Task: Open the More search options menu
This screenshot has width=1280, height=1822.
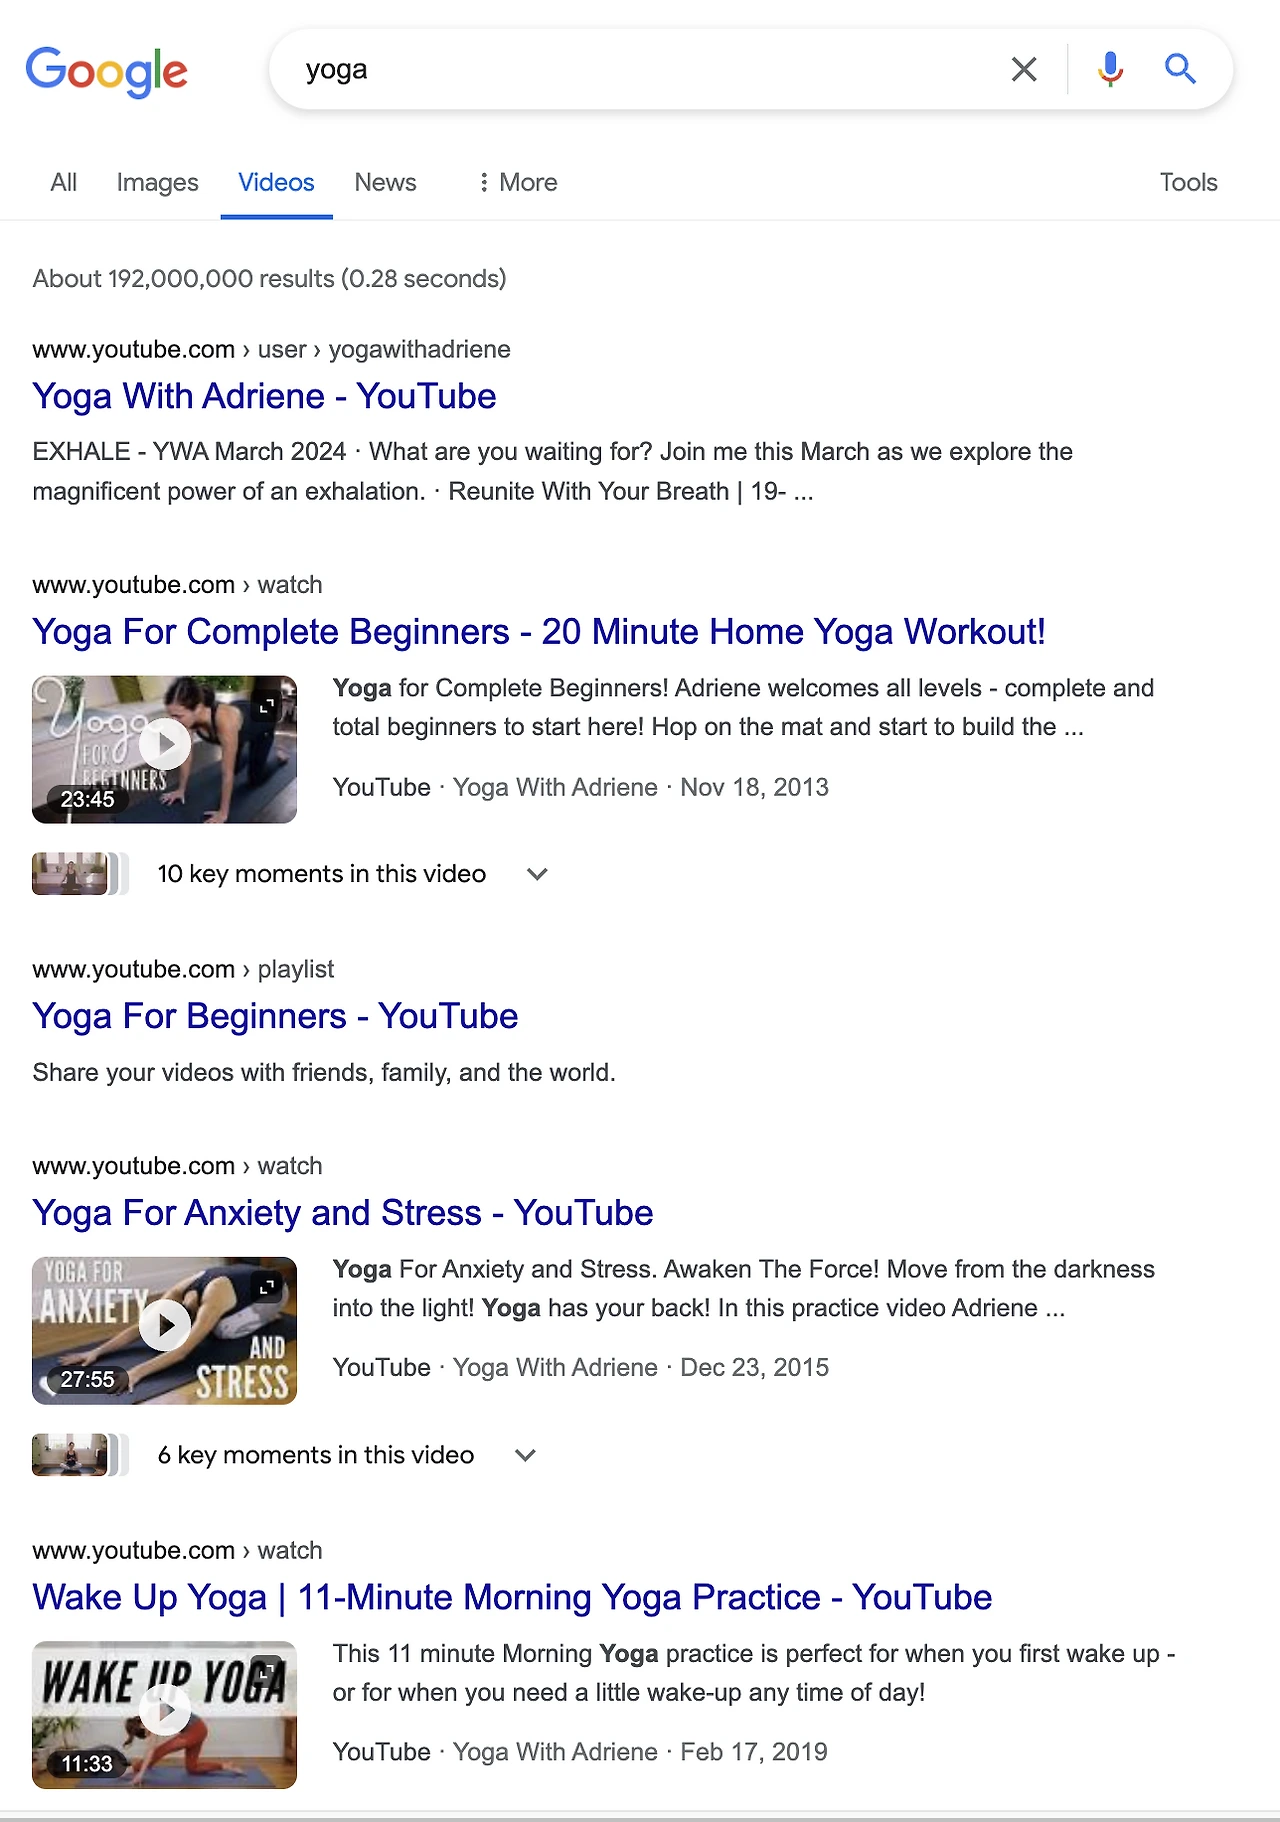Action: (x=517, y=182)
